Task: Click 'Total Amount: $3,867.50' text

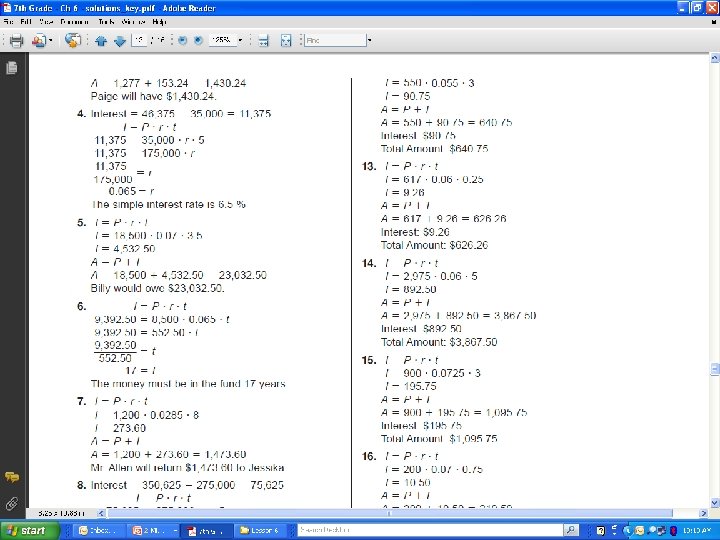Action: (x=439, y=342)
